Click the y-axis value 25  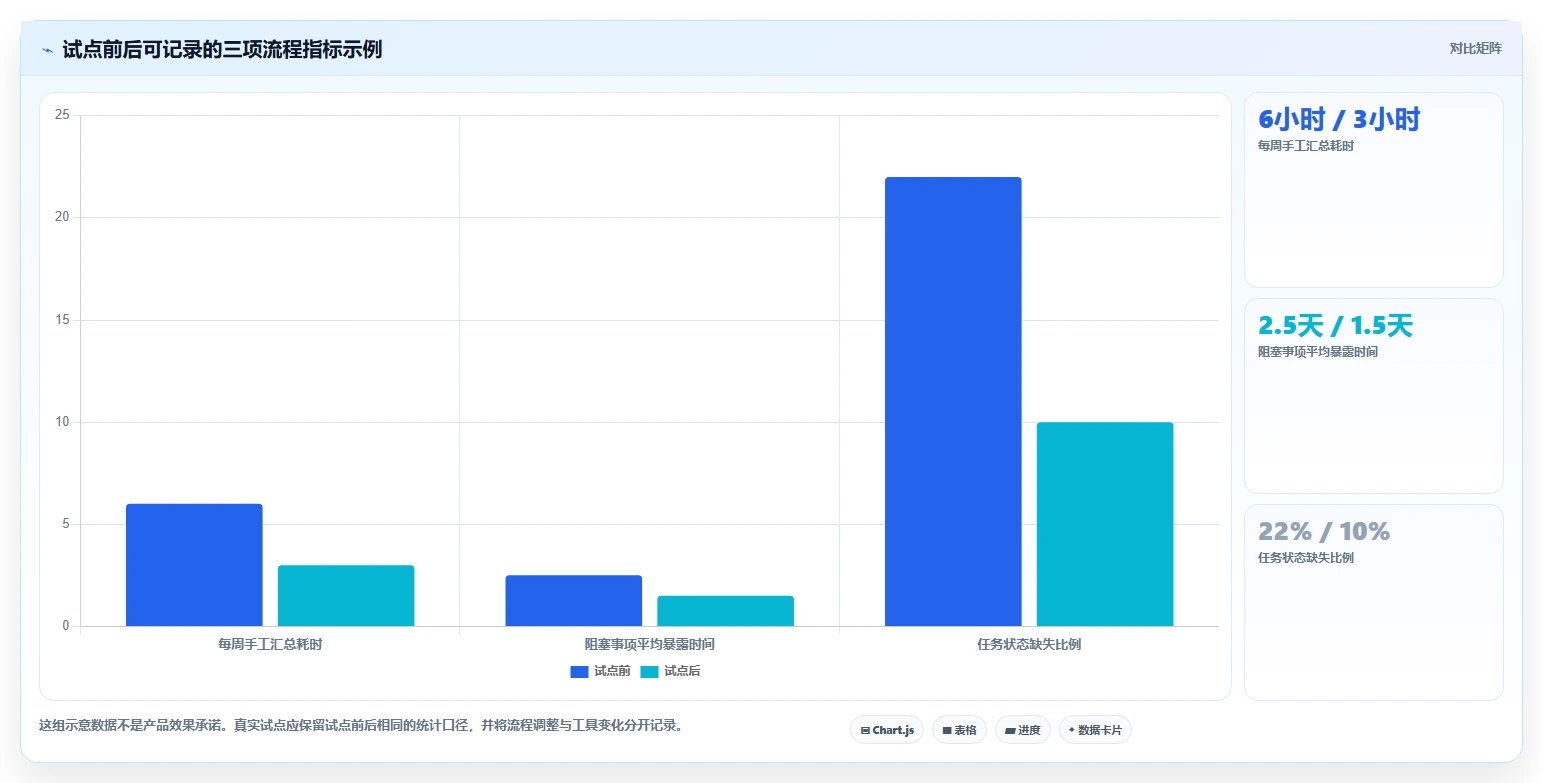tap(62, 115)
